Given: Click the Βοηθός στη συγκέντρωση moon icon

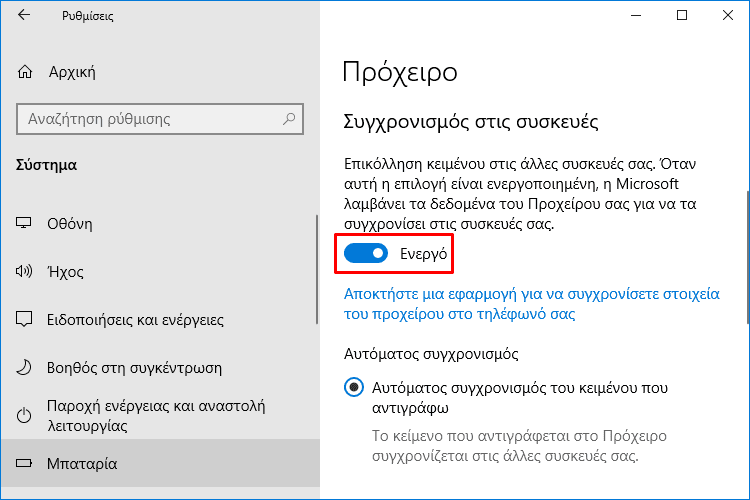Looking at the screenshot, I should pyautogui.click(x=23, y=367).
